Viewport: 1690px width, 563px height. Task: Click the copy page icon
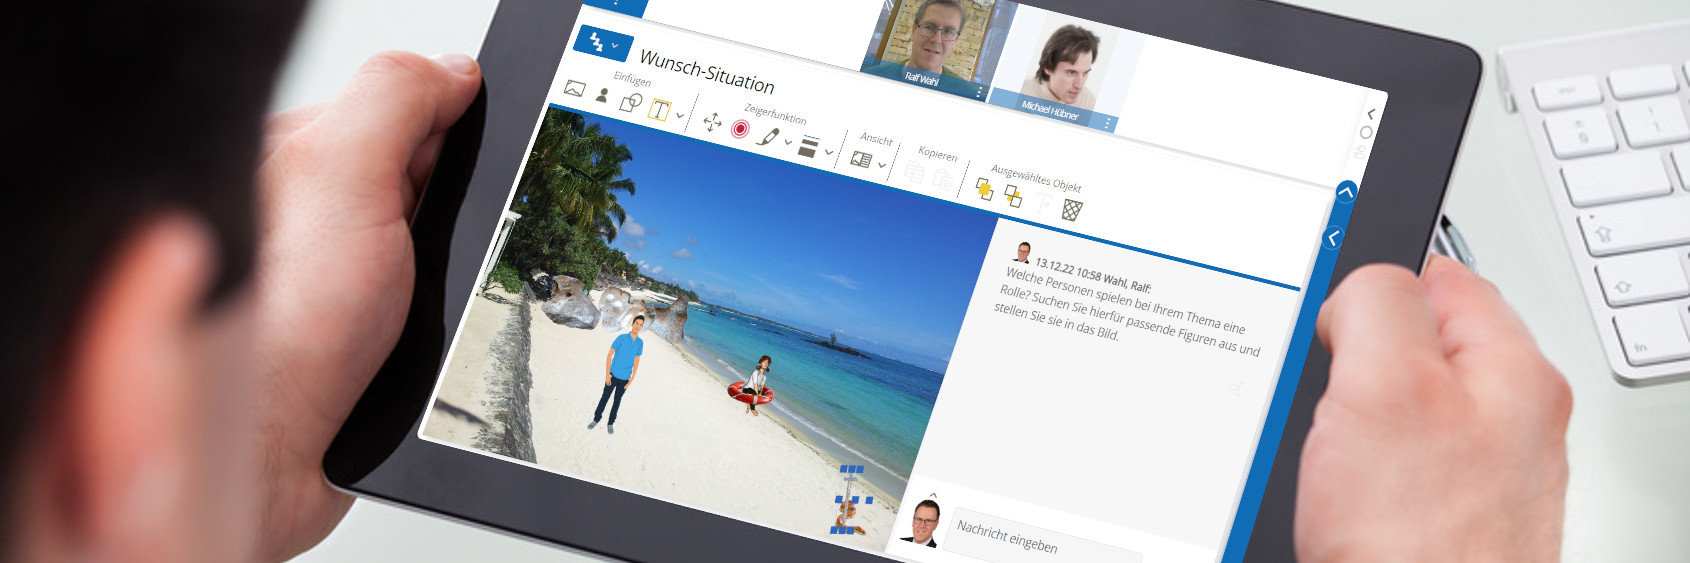[x=914, y=172]
